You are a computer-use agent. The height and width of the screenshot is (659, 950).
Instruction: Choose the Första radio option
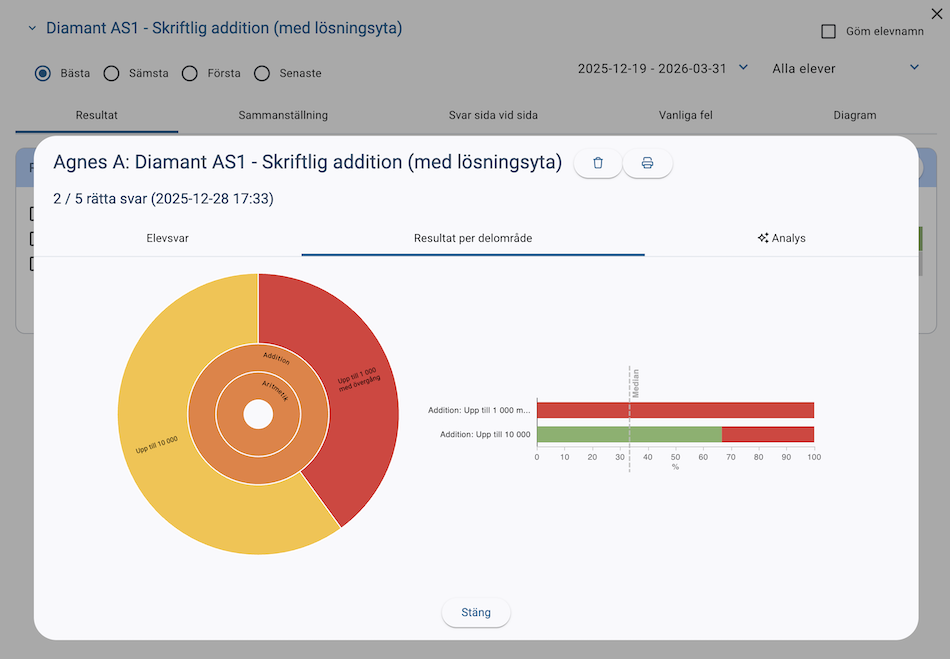pos(190,73)
